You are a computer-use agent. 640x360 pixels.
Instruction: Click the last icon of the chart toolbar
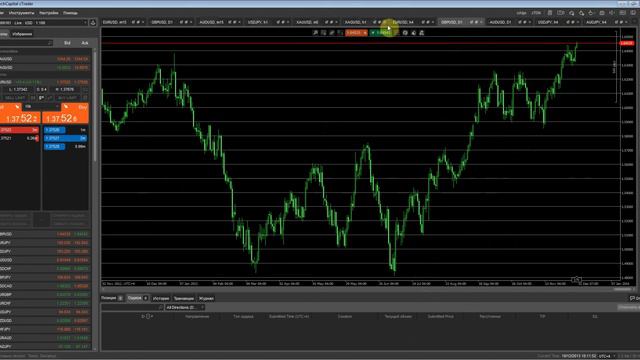tap(422, 33)
